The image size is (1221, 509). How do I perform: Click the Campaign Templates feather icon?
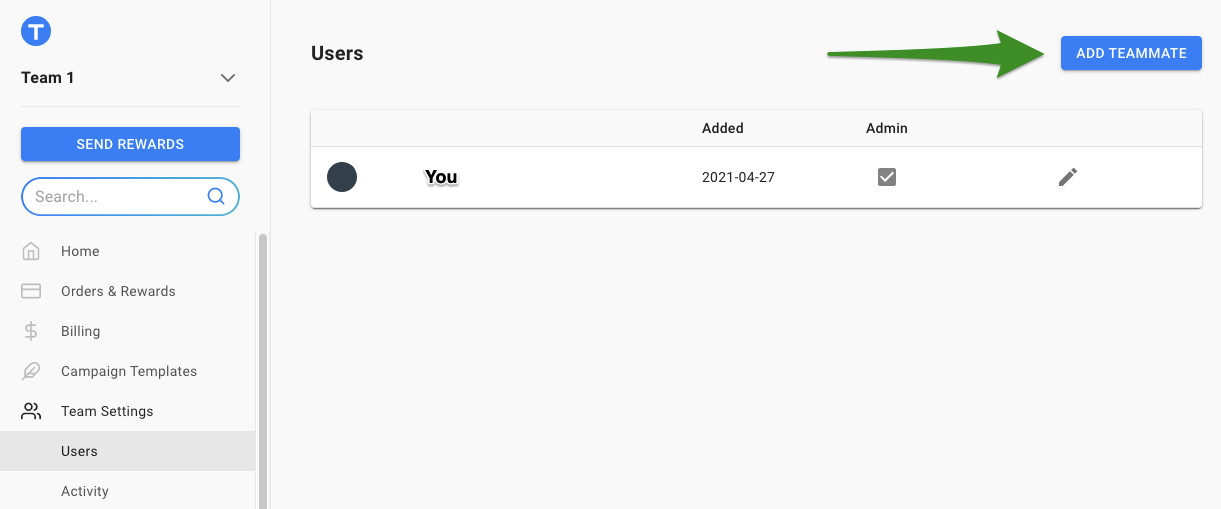click(x=31, y=371)
